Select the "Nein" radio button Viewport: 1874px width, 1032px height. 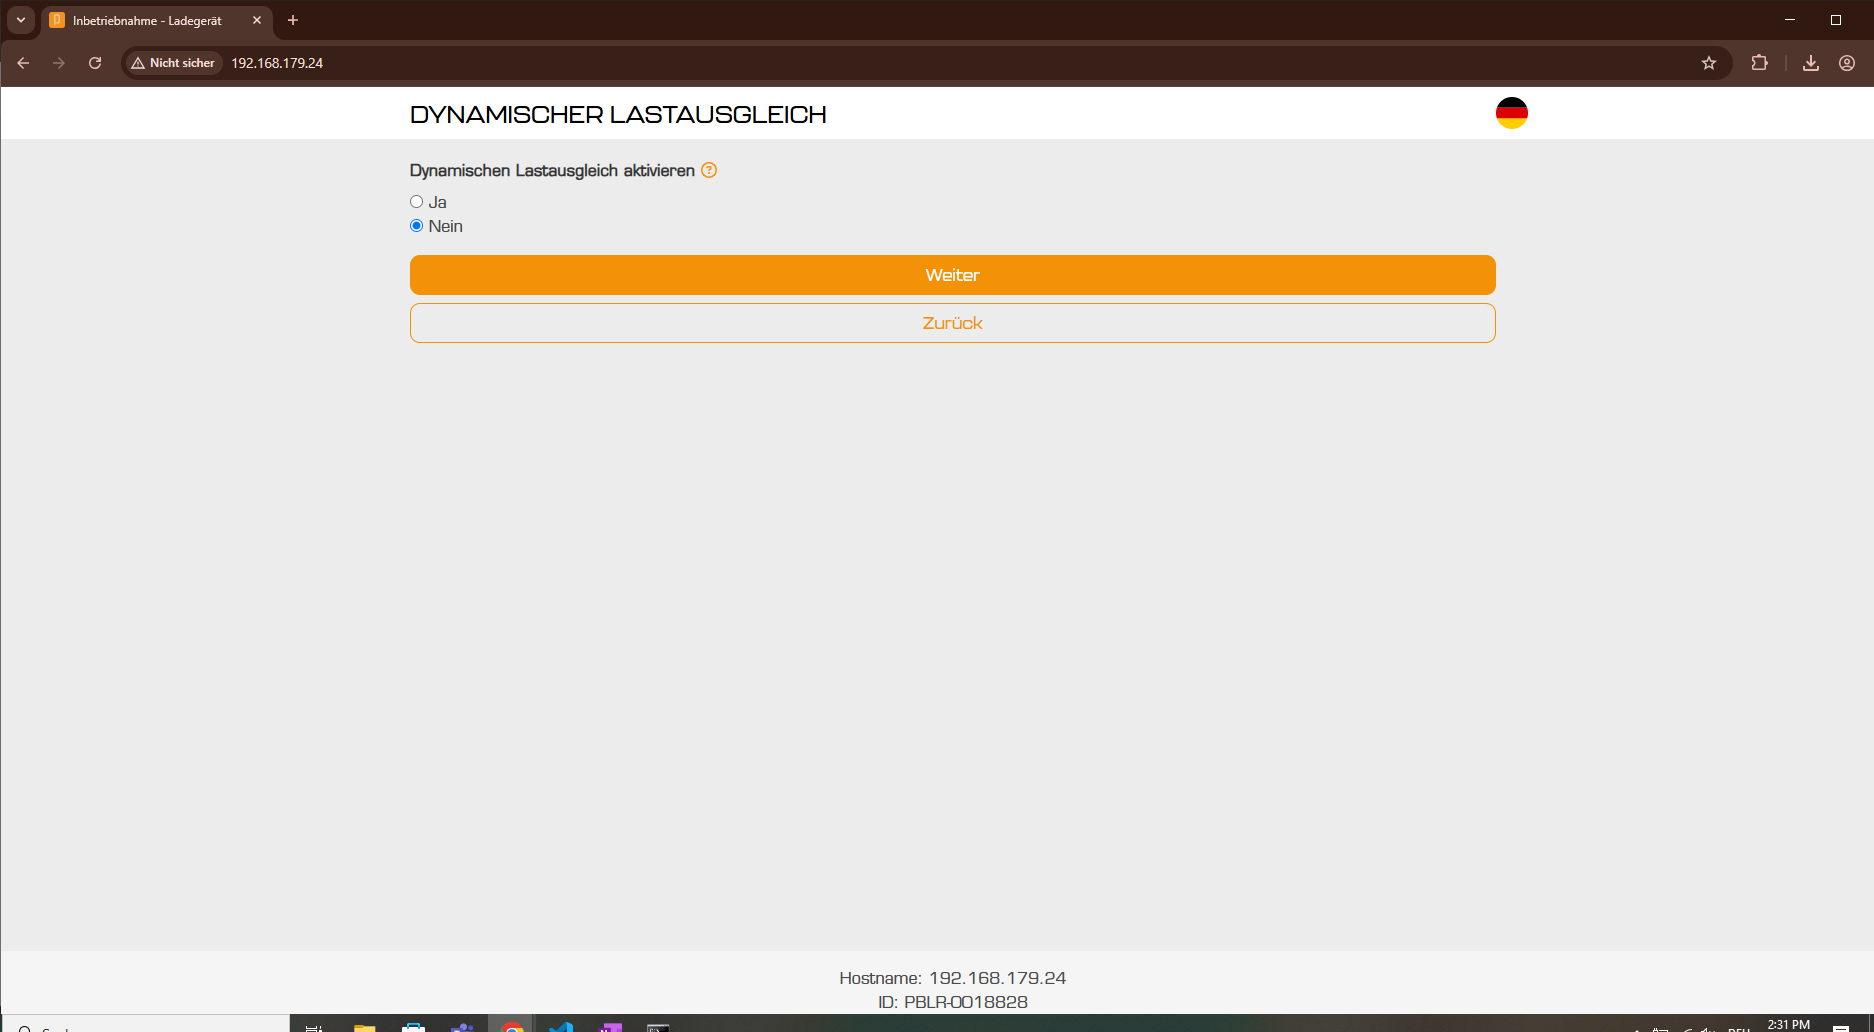[x=417, y=226]
